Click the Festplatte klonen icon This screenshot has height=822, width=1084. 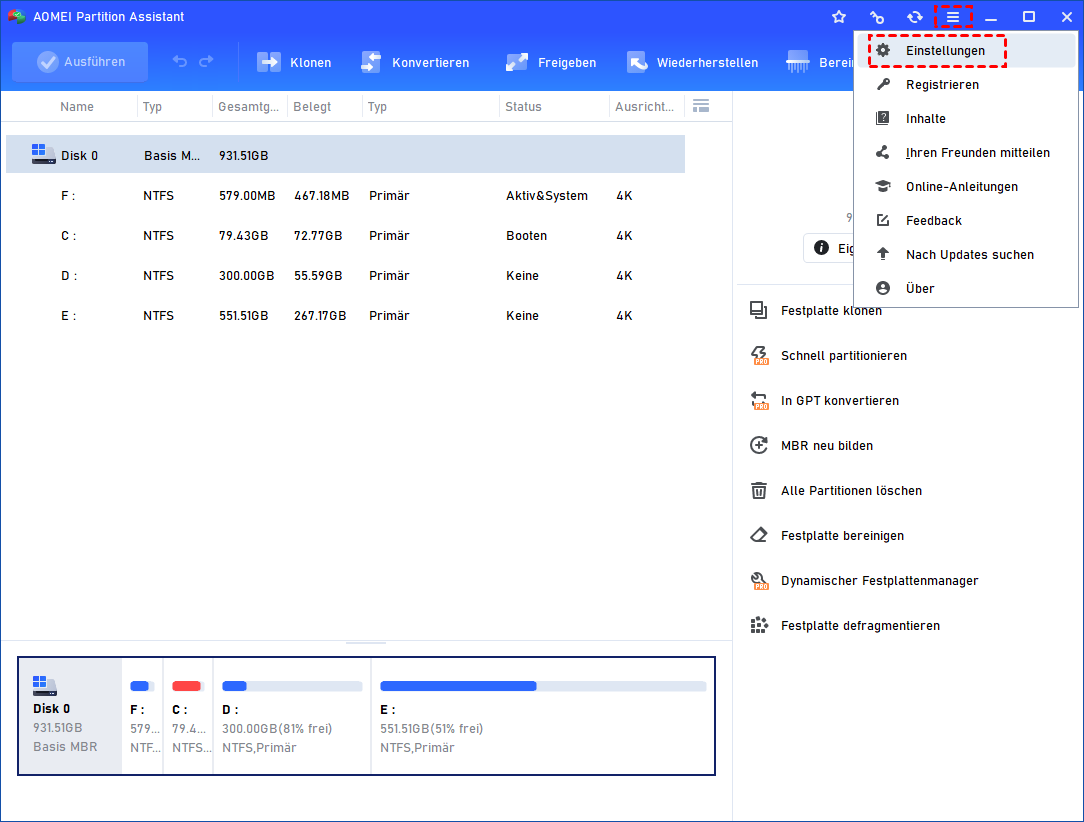point(758,310)
